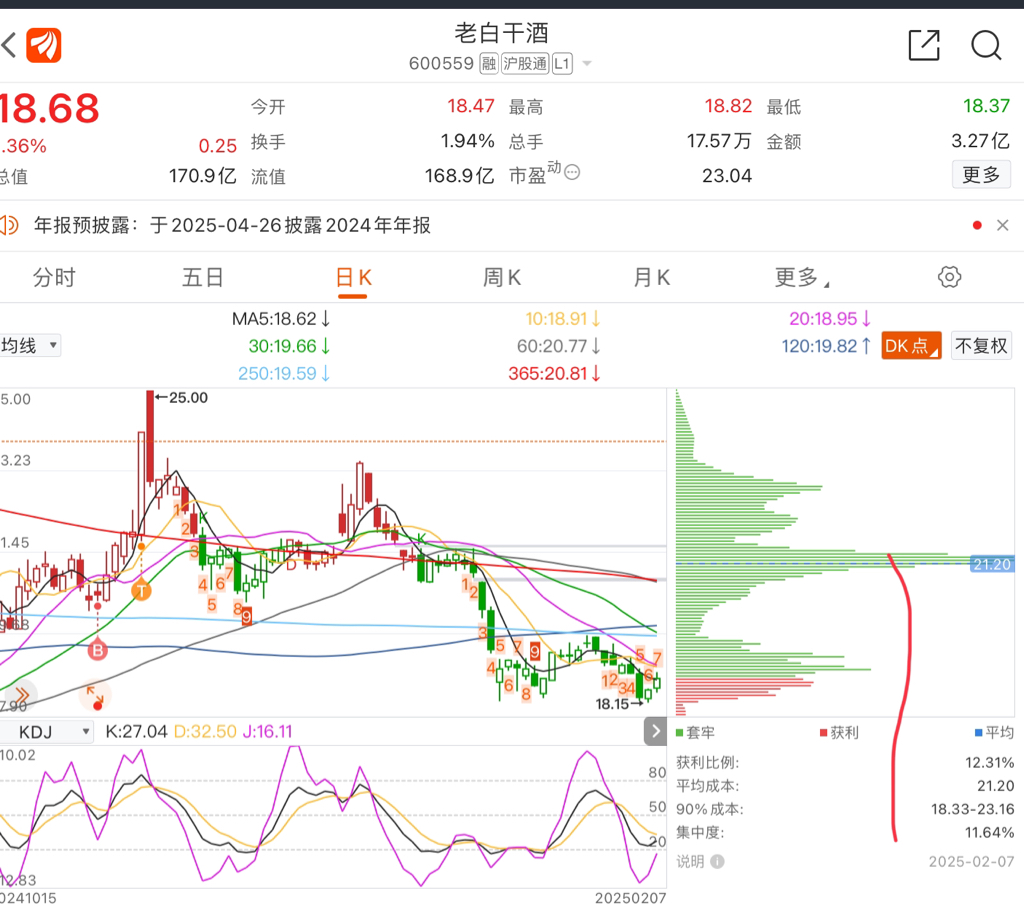Tap the 10:18.91 moving average
Viewport: 1024px width, 907px height.
[x=562, y=319]
